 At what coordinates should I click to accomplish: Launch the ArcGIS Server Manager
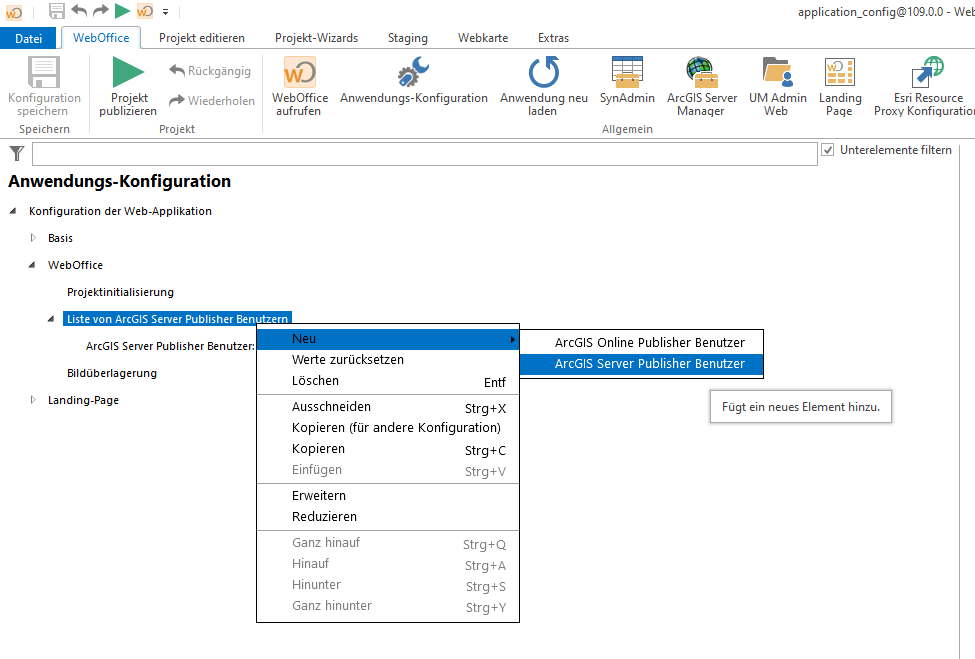coord(701,73)
